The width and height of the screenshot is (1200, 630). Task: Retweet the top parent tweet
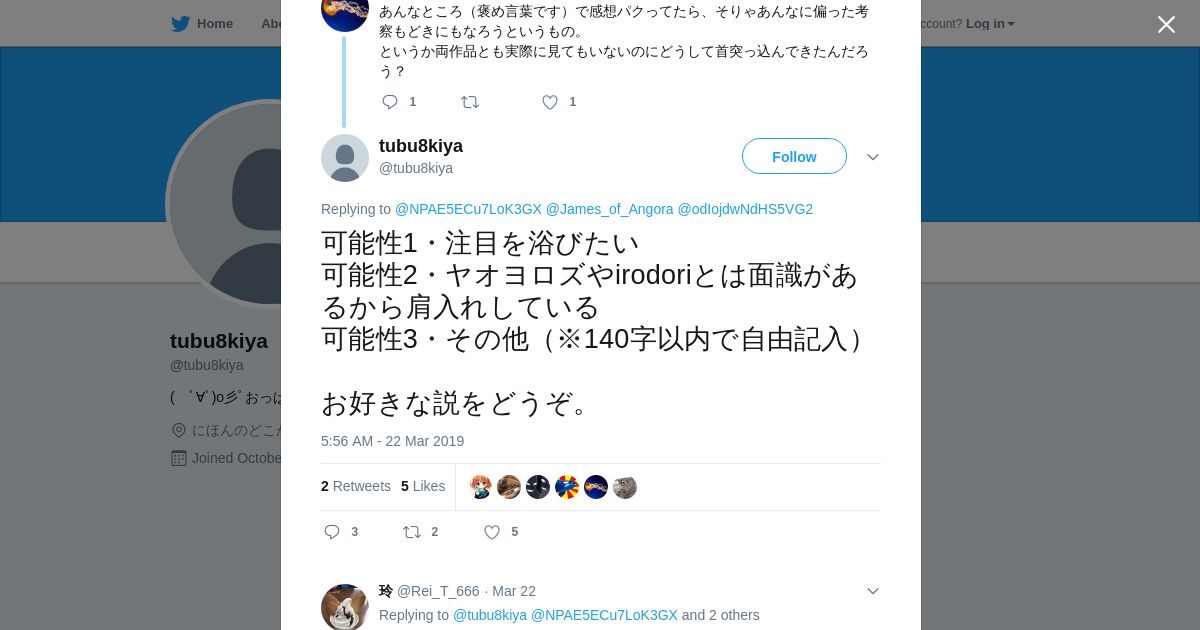[x=470, y=102]
